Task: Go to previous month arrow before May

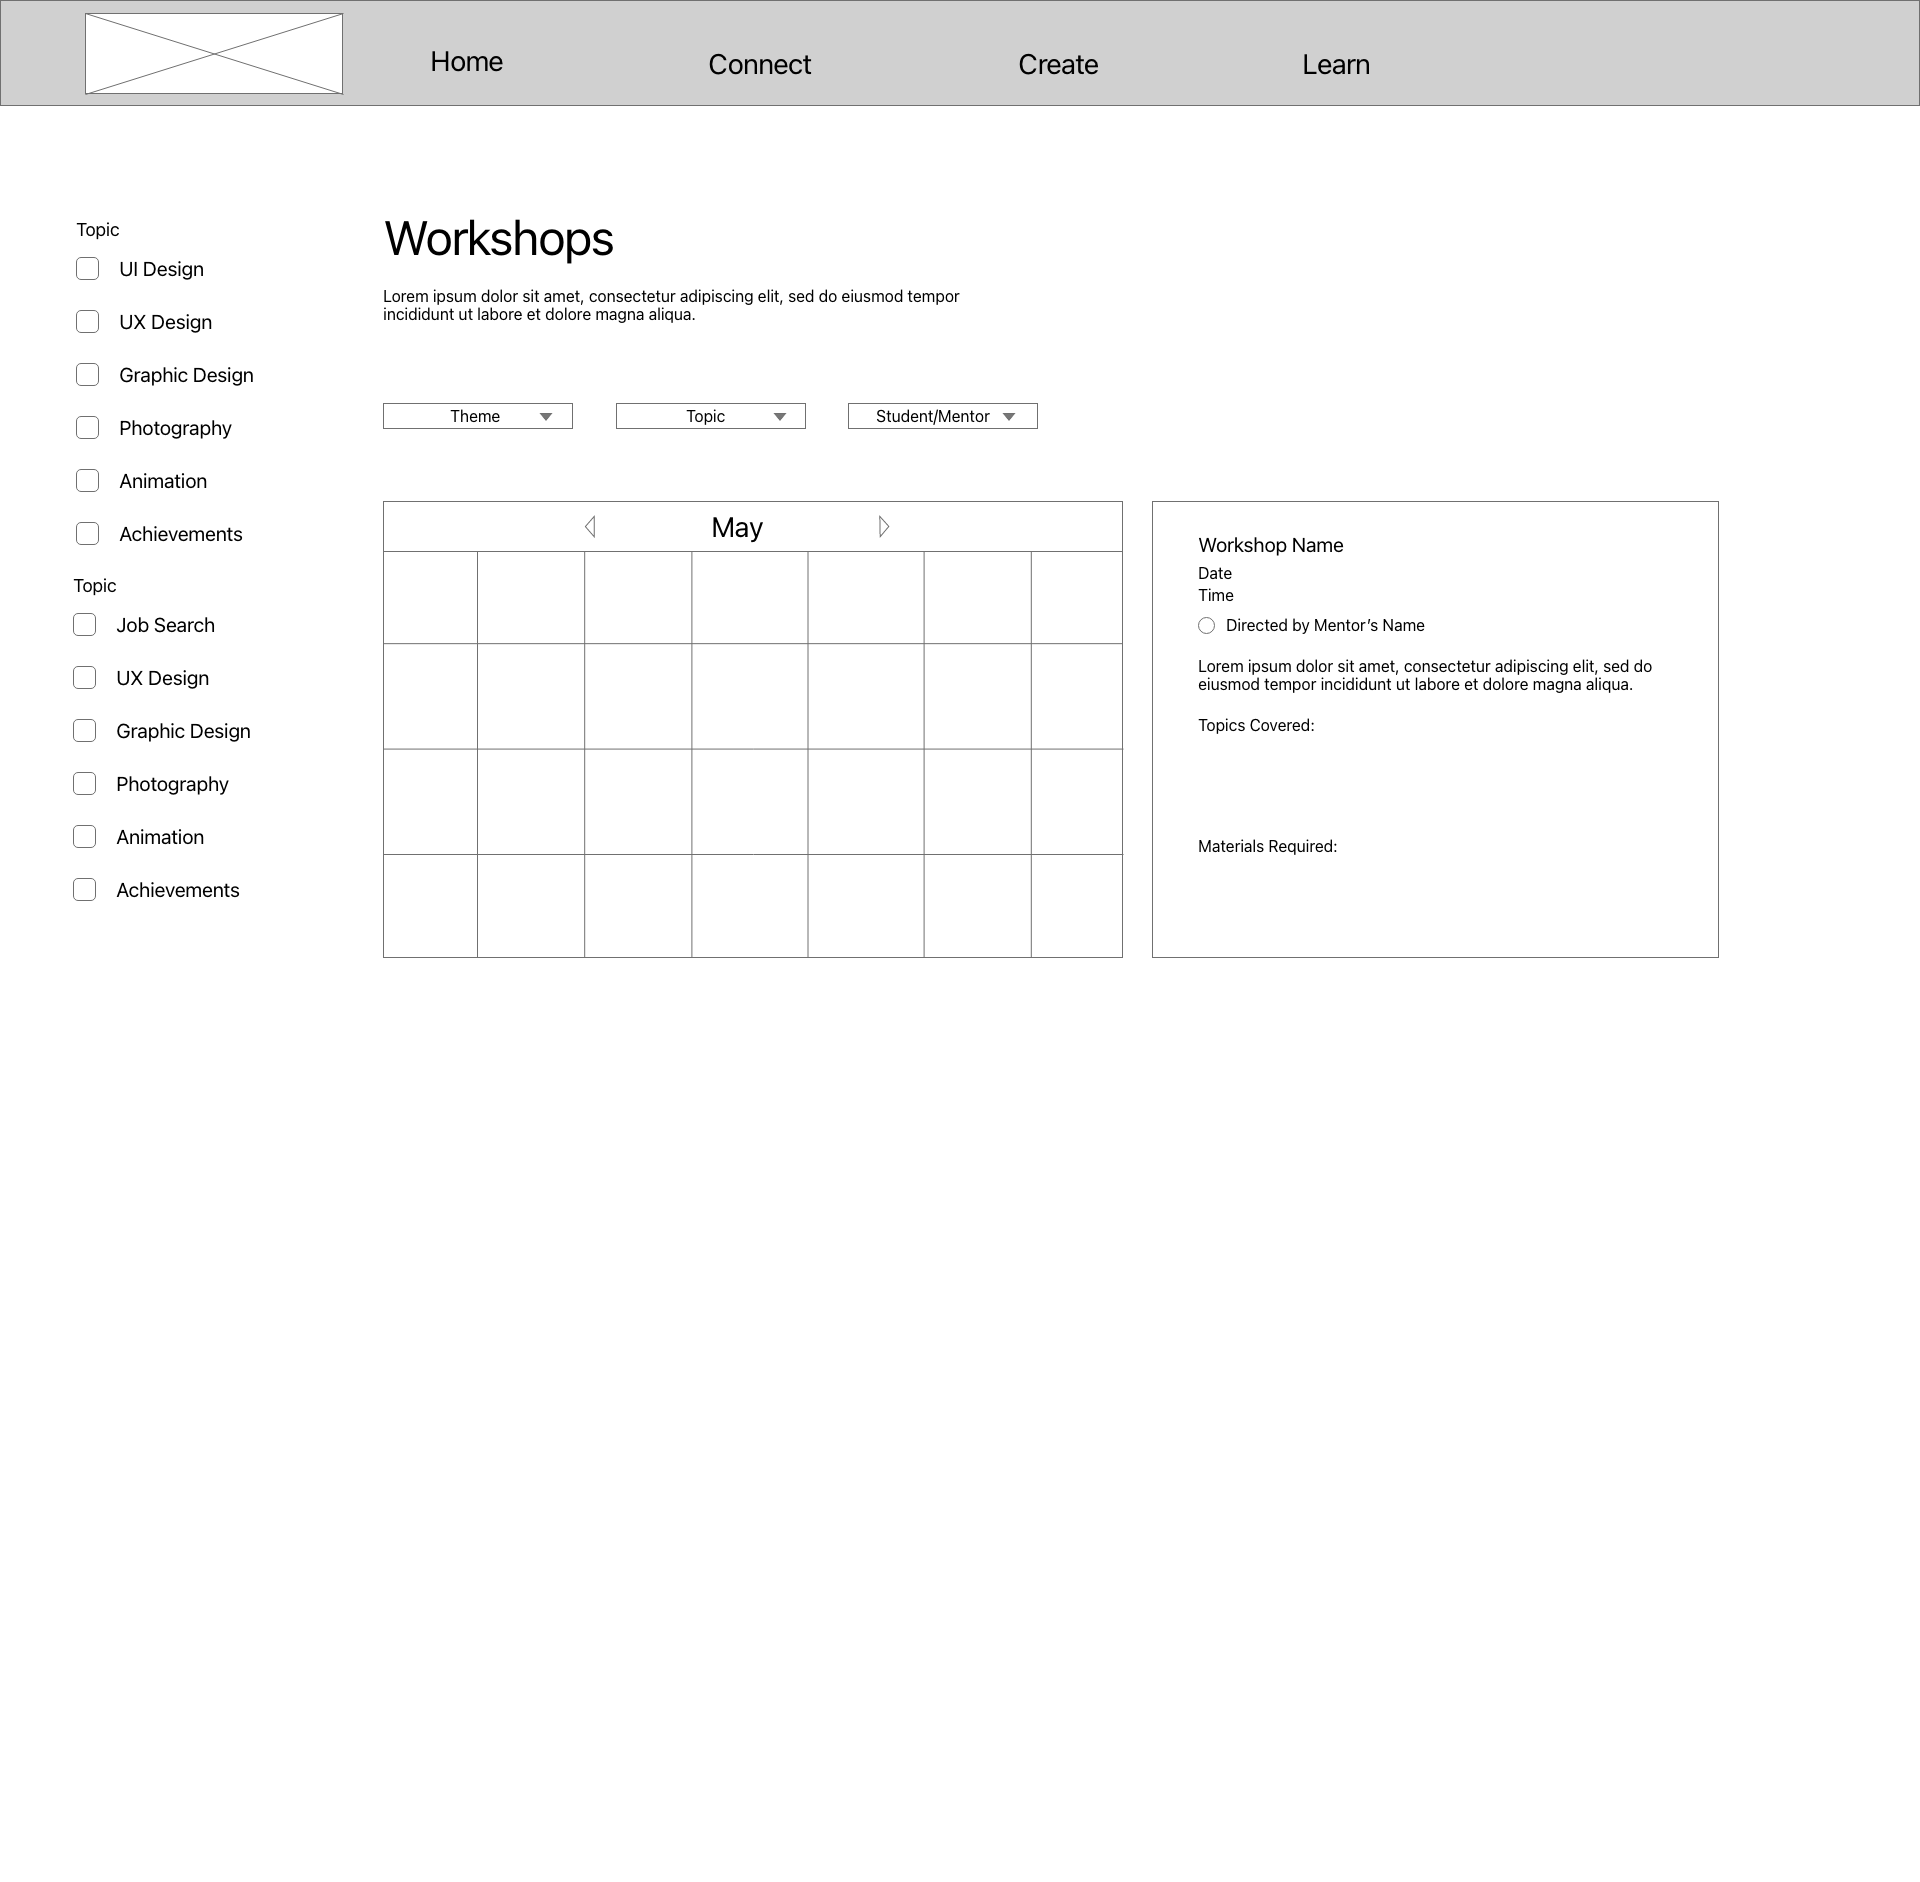Action: [x=590, y=527]
